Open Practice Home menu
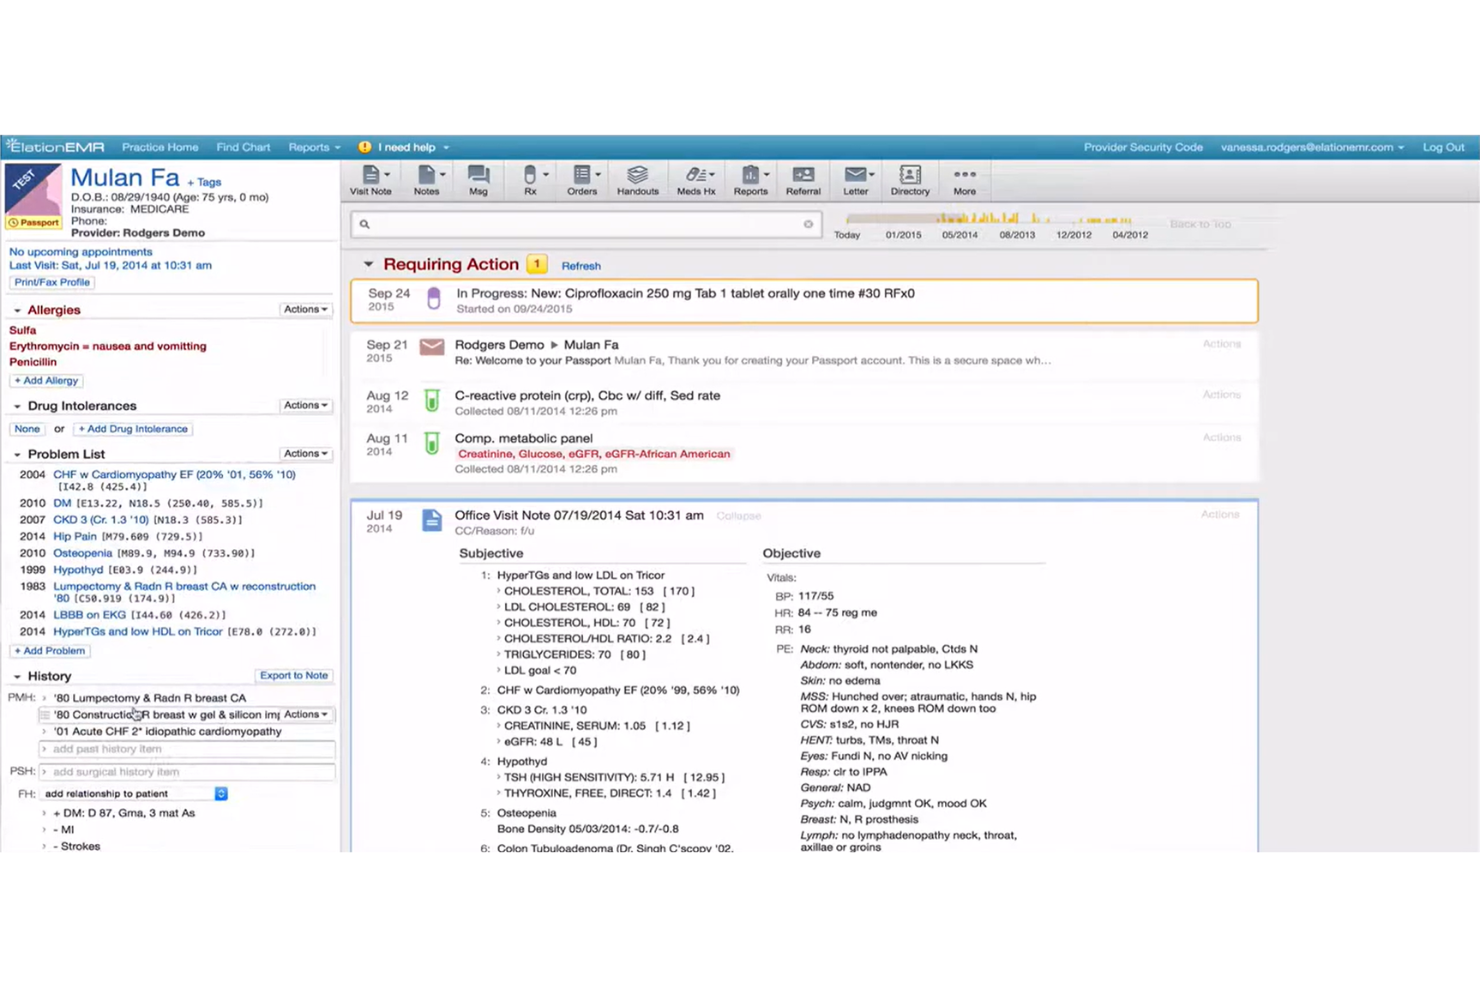Viewport: 1480px width, 987px height. [x=160, y=147]
